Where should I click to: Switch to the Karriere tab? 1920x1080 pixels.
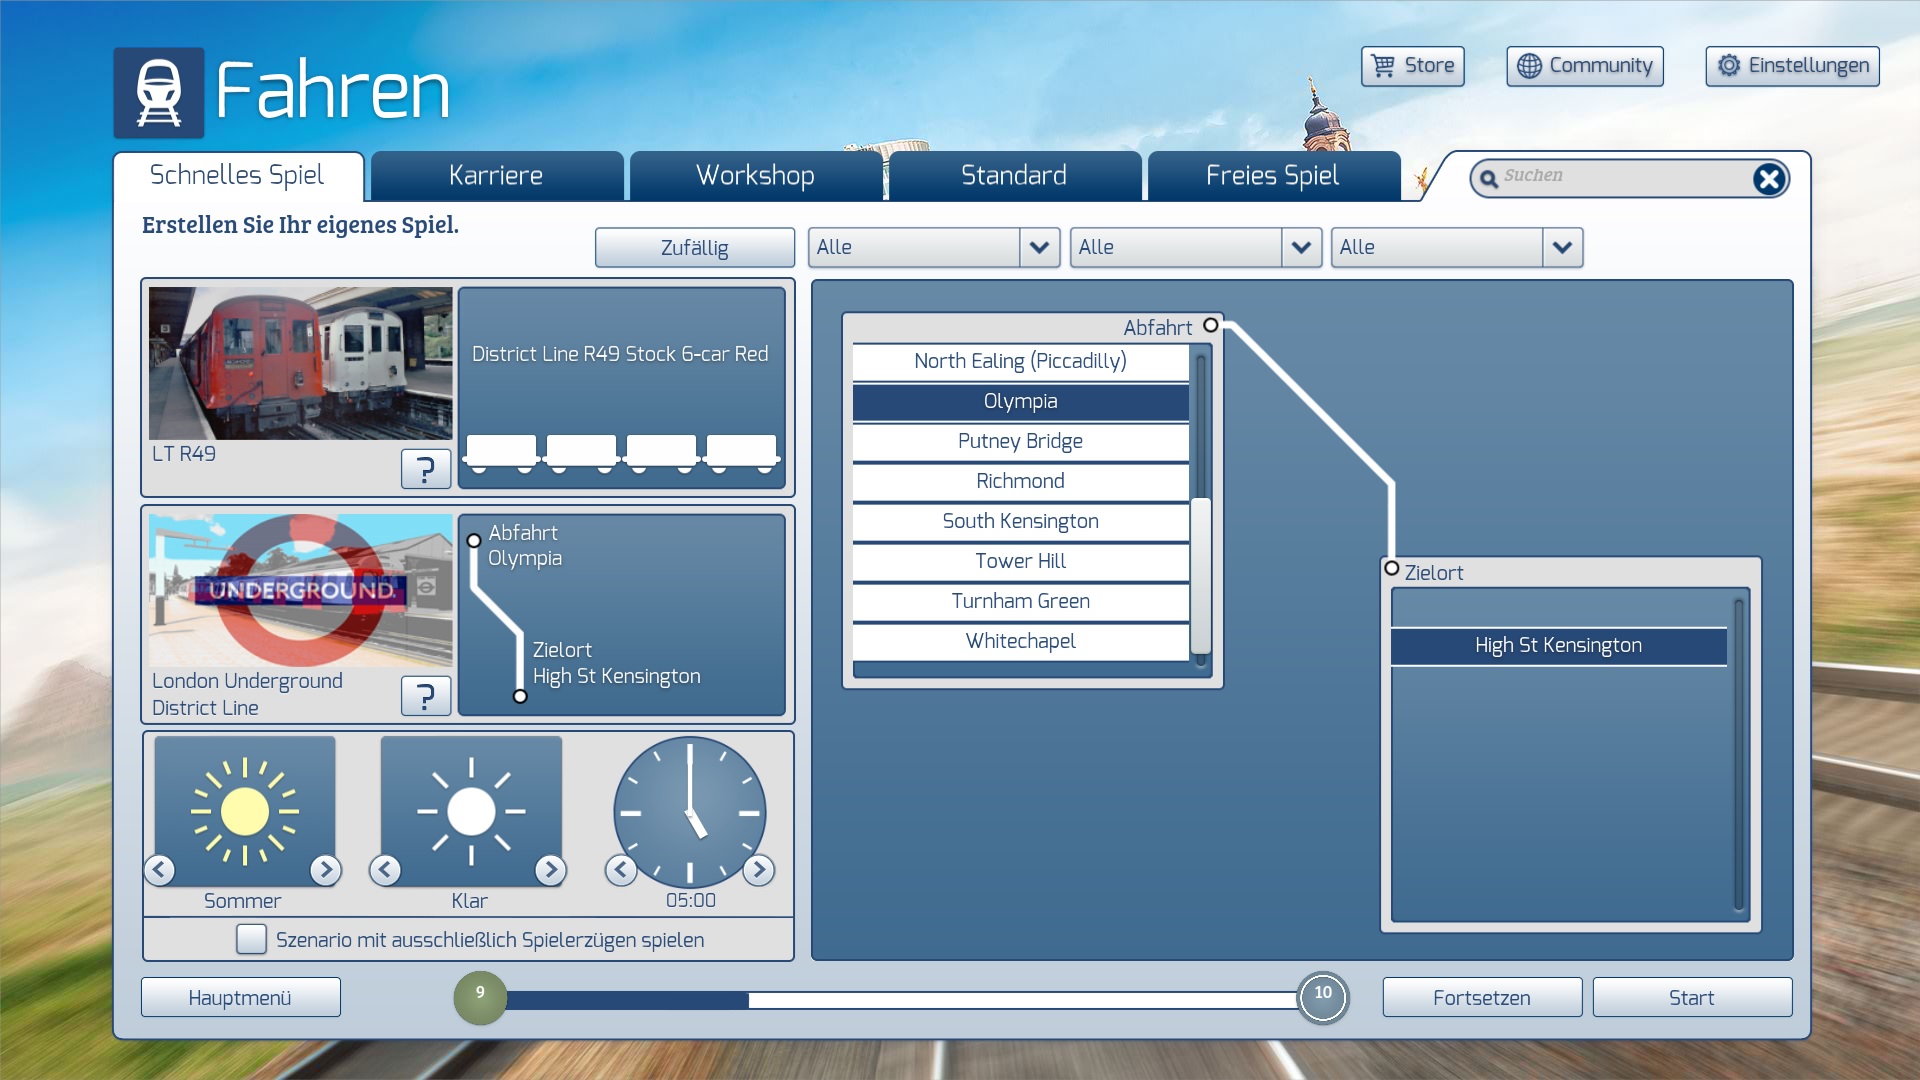pos(496,176)
